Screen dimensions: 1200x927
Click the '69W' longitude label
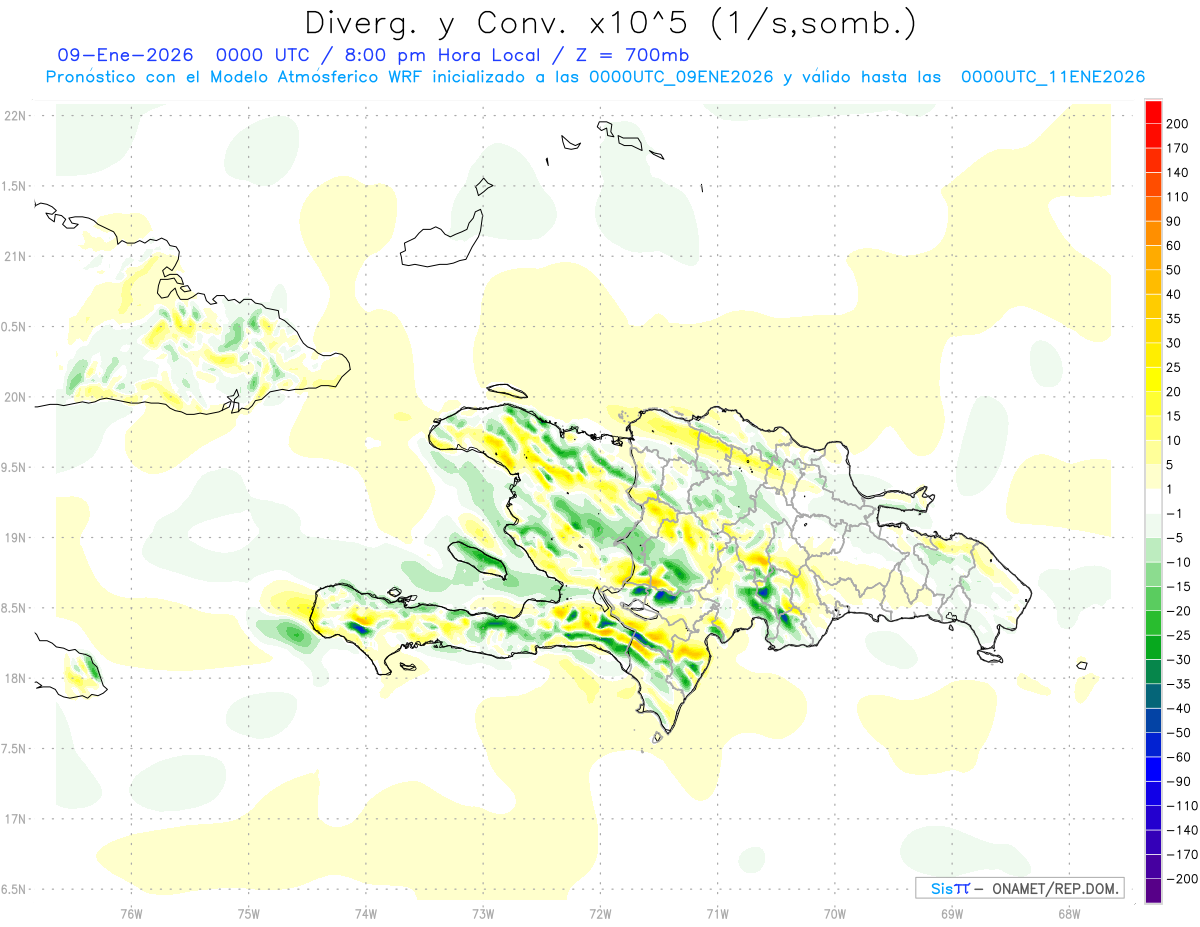952,913
